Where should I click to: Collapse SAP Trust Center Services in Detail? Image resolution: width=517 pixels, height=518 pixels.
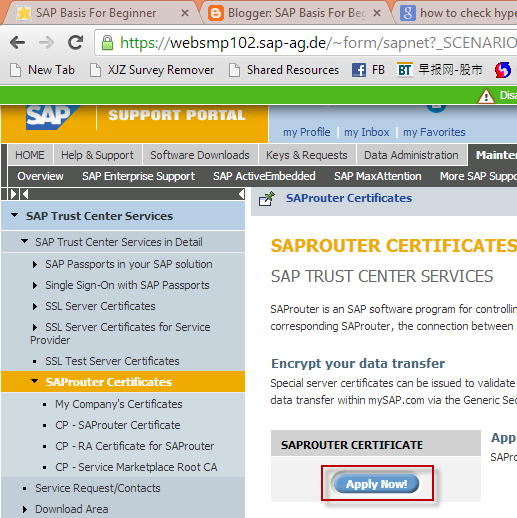click(24, 241)
